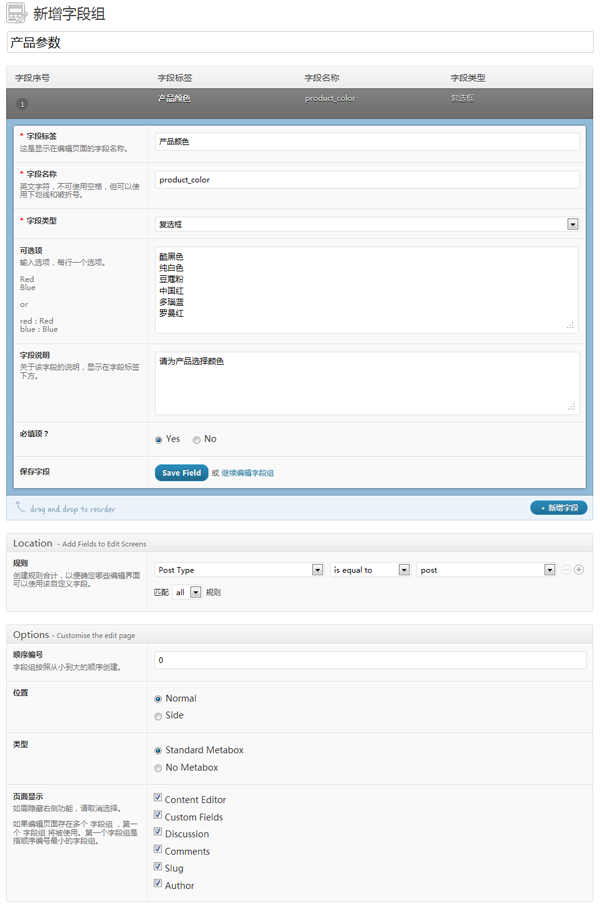The height and width of the screenshot is (907, 600).
Task: Click resize handle of the 可选项 textarea
Action: [572, 325]
